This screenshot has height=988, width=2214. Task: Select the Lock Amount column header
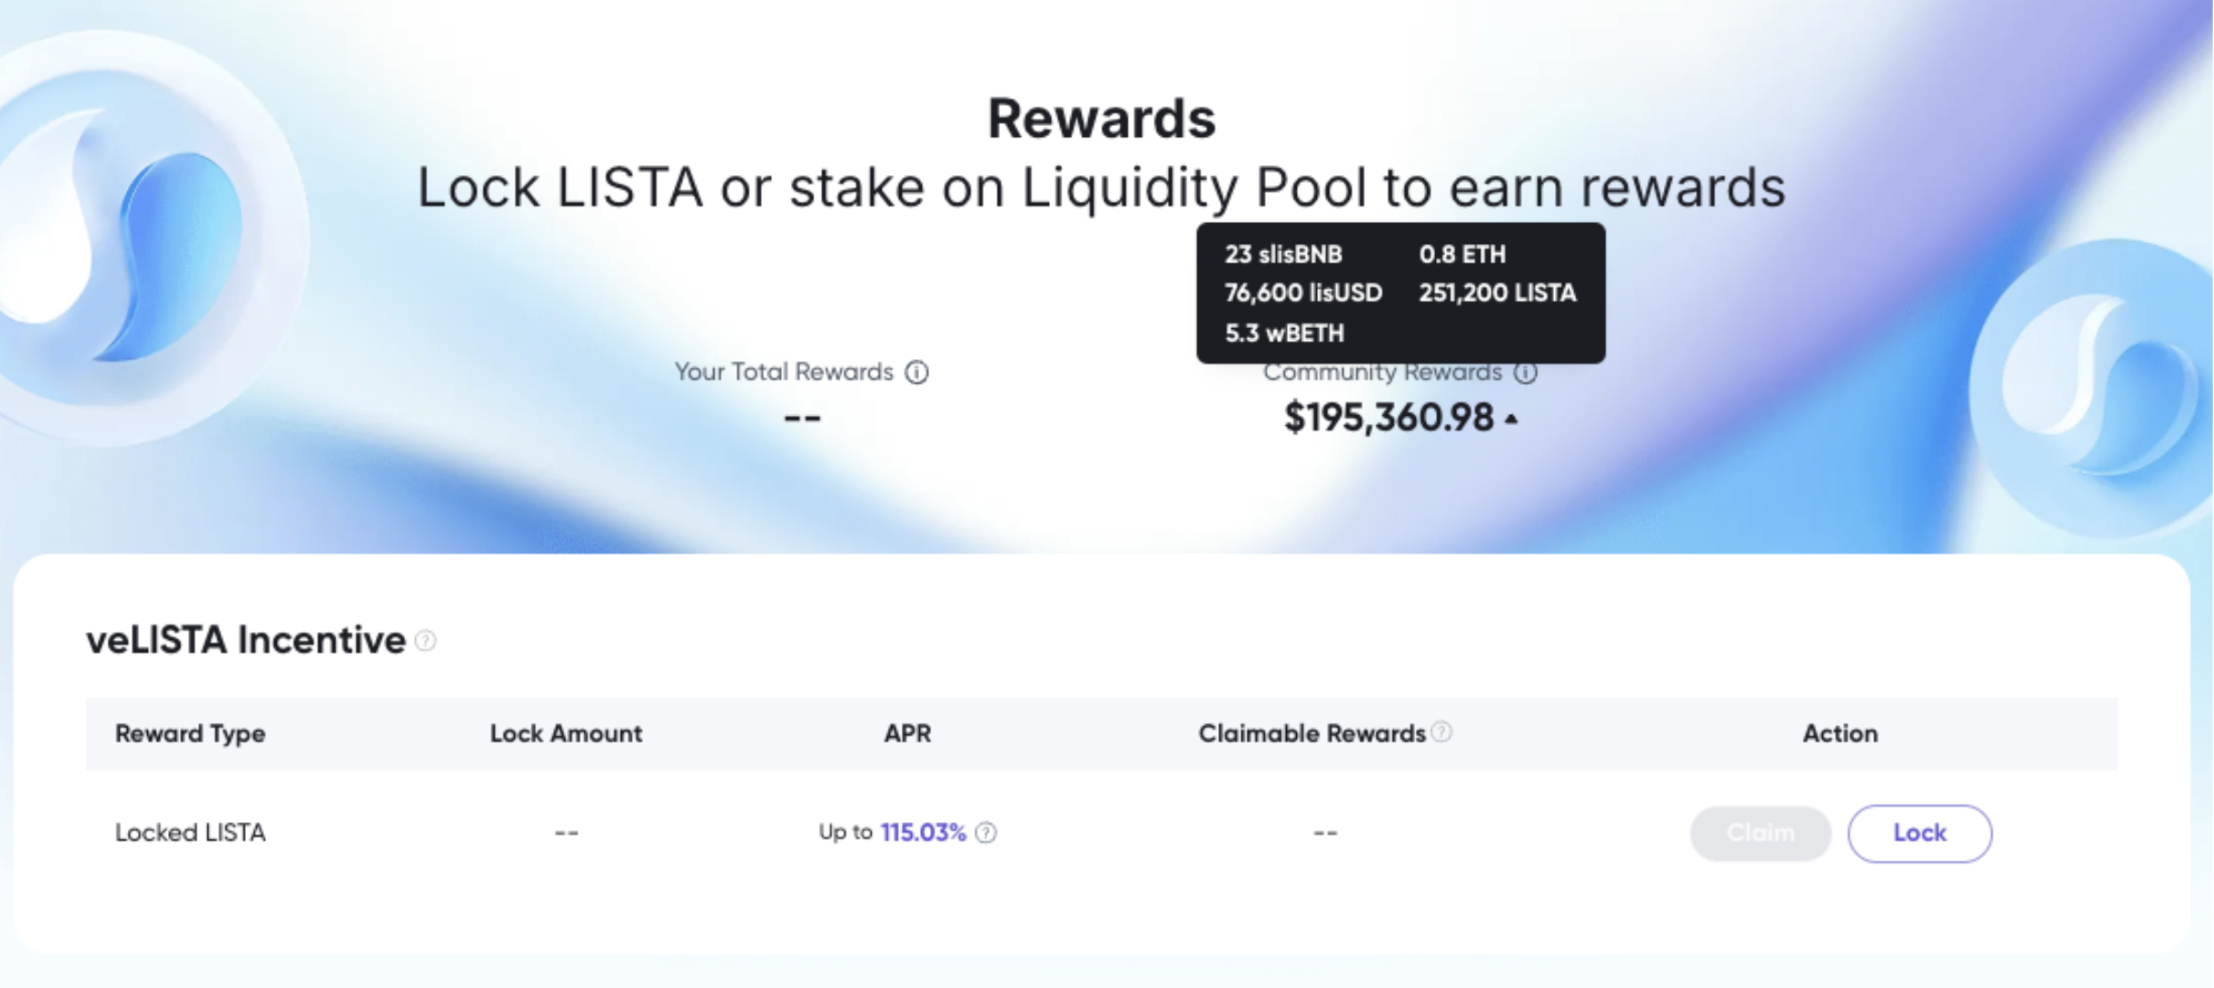(566, 734)
